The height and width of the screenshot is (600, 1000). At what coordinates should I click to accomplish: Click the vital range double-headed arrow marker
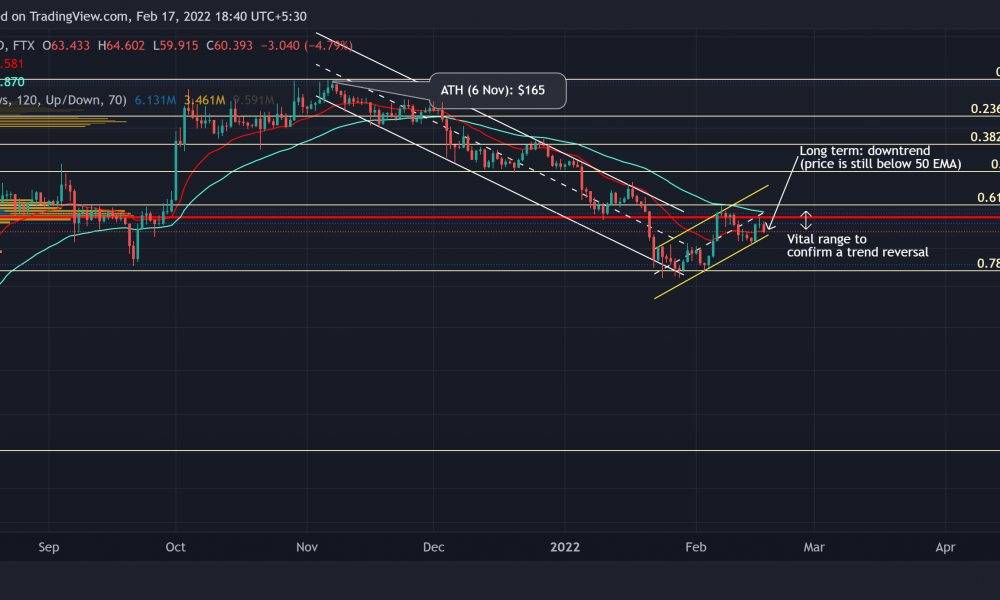click(x=805, y=221)
